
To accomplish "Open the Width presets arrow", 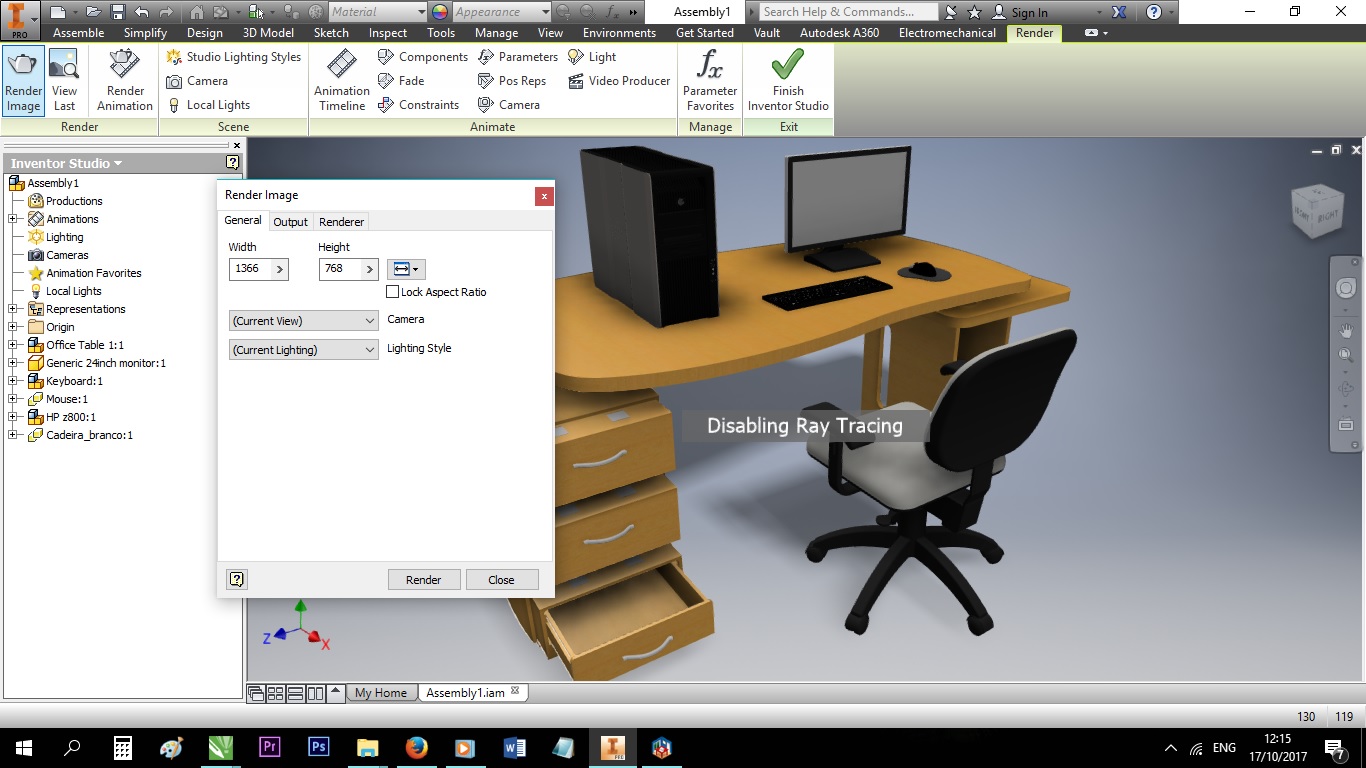I will point(279,269).
